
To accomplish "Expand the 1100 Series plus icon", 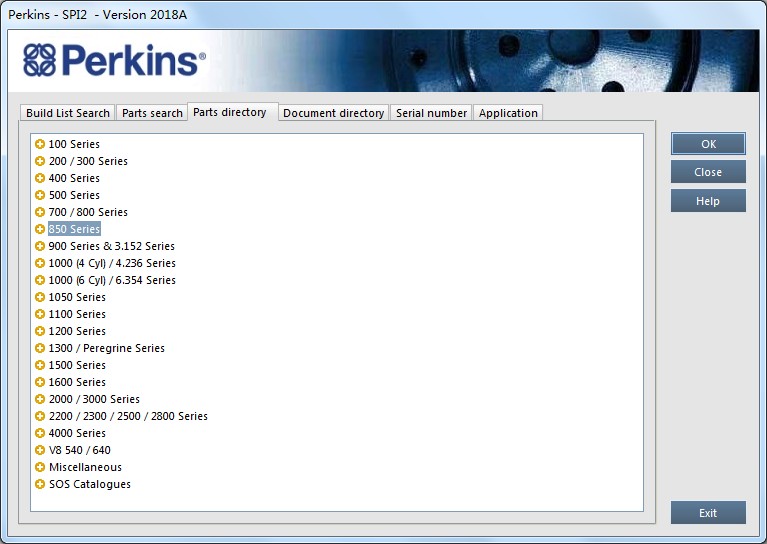I will 40,314.
